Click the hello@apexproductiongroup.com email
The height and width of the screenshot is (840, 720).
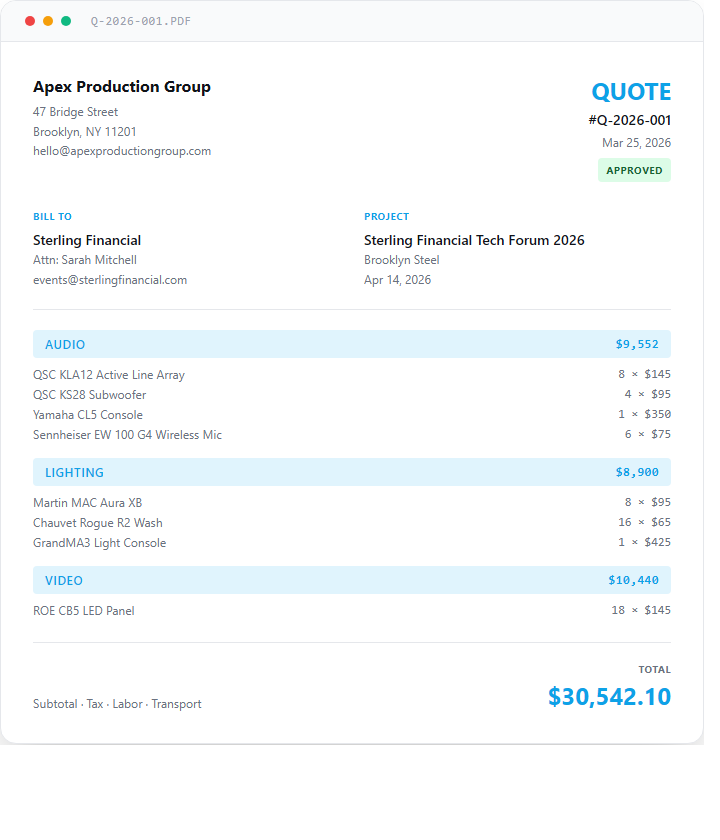(122, 151)
